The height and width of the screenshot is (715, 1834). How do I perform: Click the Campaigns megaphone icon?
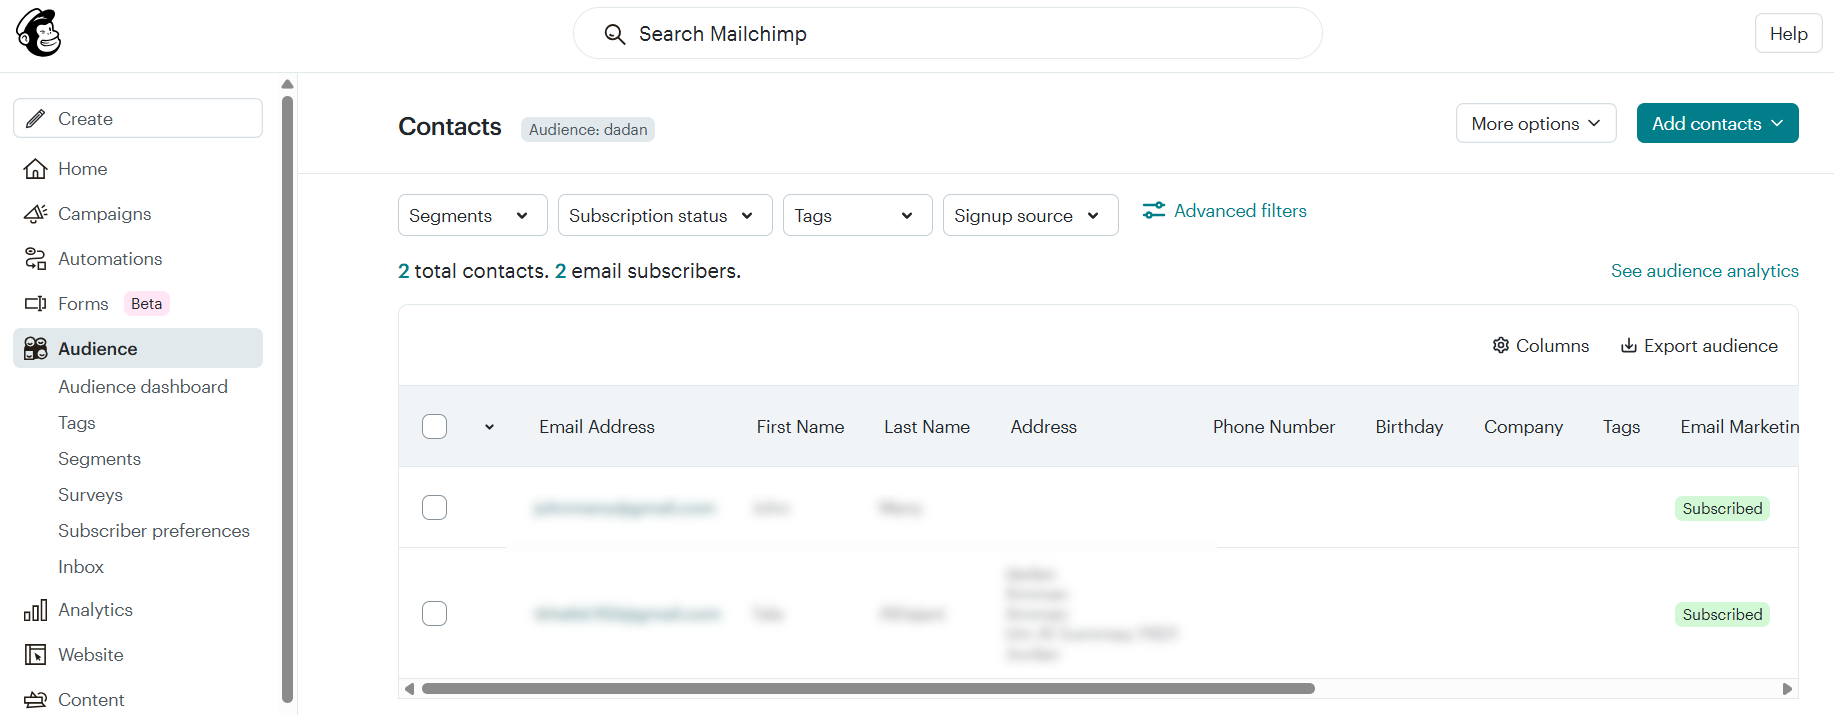tap(36, 214)
